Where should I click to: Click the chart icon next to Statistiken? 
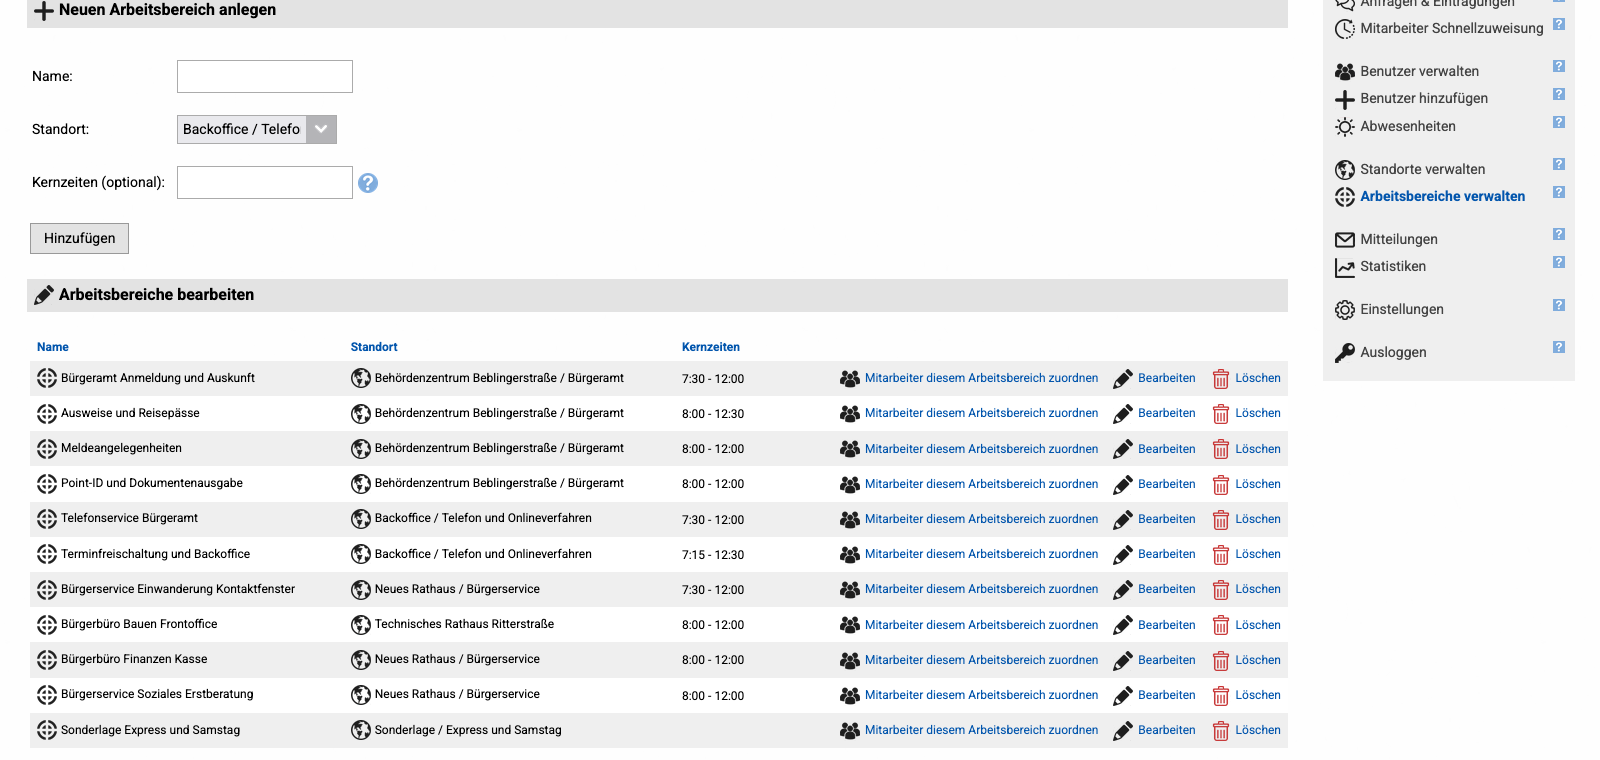point(1345,267)
